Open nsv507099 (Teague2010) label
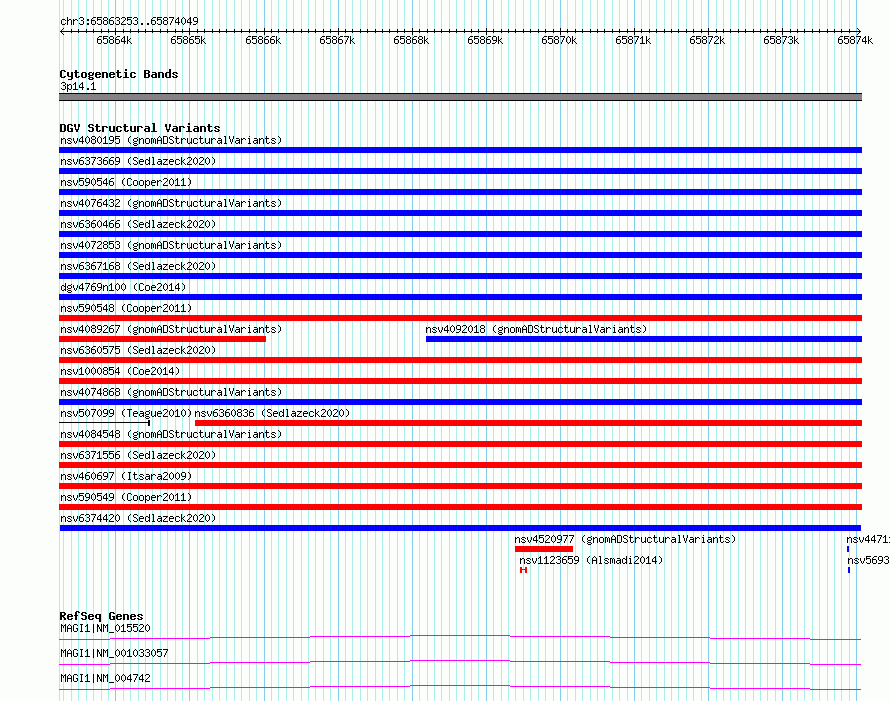Viewport: 890px width, 701px height. coord(126,413)
